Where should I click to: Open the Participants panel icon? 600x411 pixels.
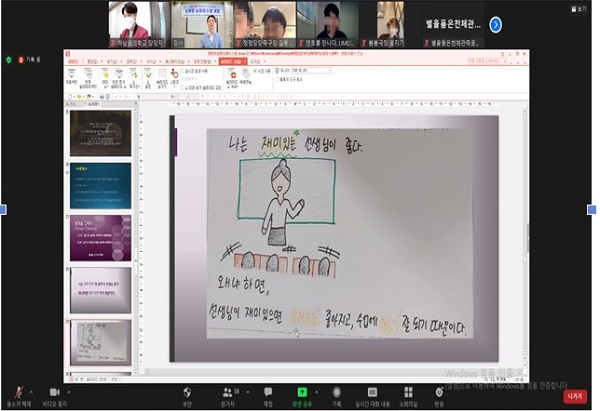coord(227,392)
